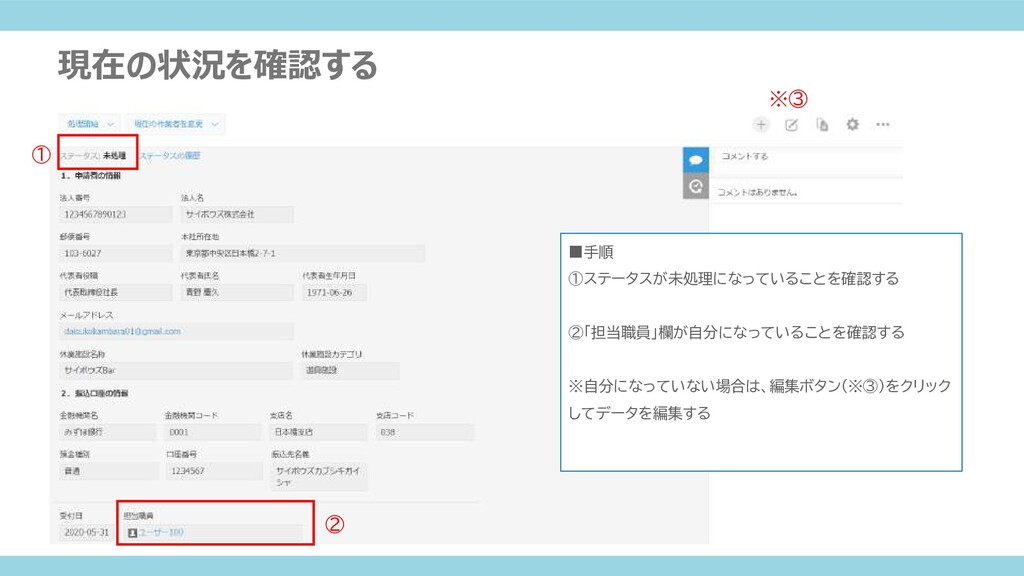
Task: Click the コメントはありません message
Action: tap(758, 193)
